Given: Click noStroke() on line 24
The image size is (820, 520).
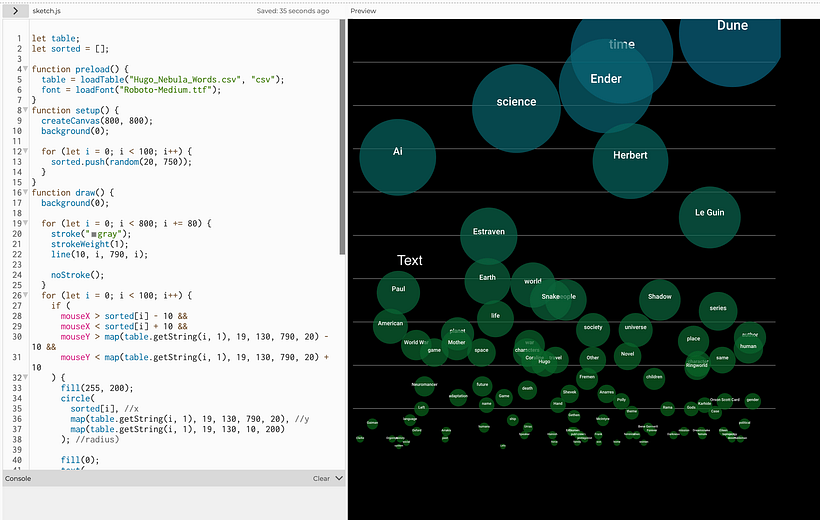Looking at the screenshot, I should pos(77,275).
